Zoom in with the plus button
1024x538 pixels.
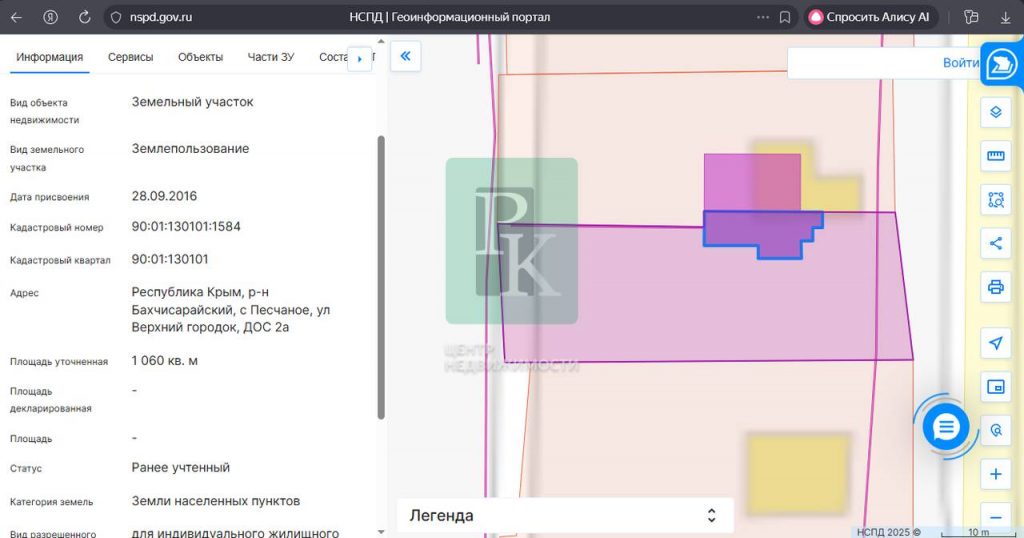coord(995,474)
